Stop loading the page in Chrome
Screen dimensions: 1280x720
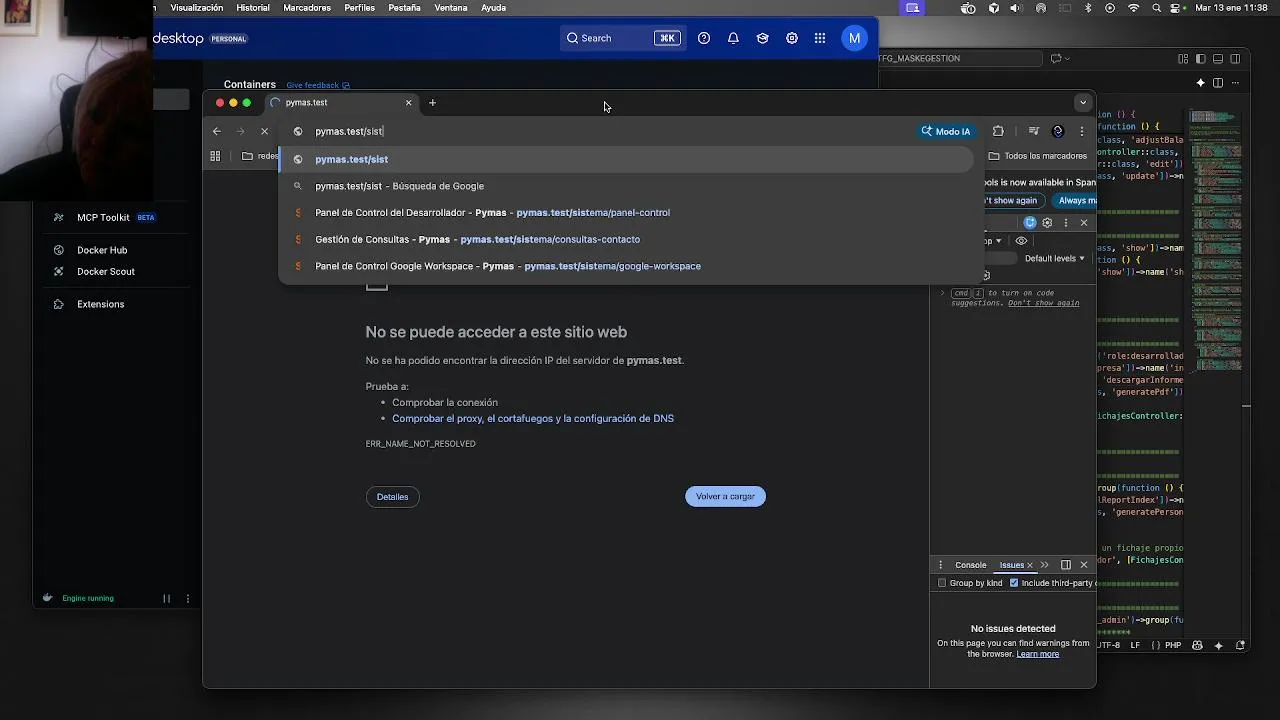pos(264,131)
